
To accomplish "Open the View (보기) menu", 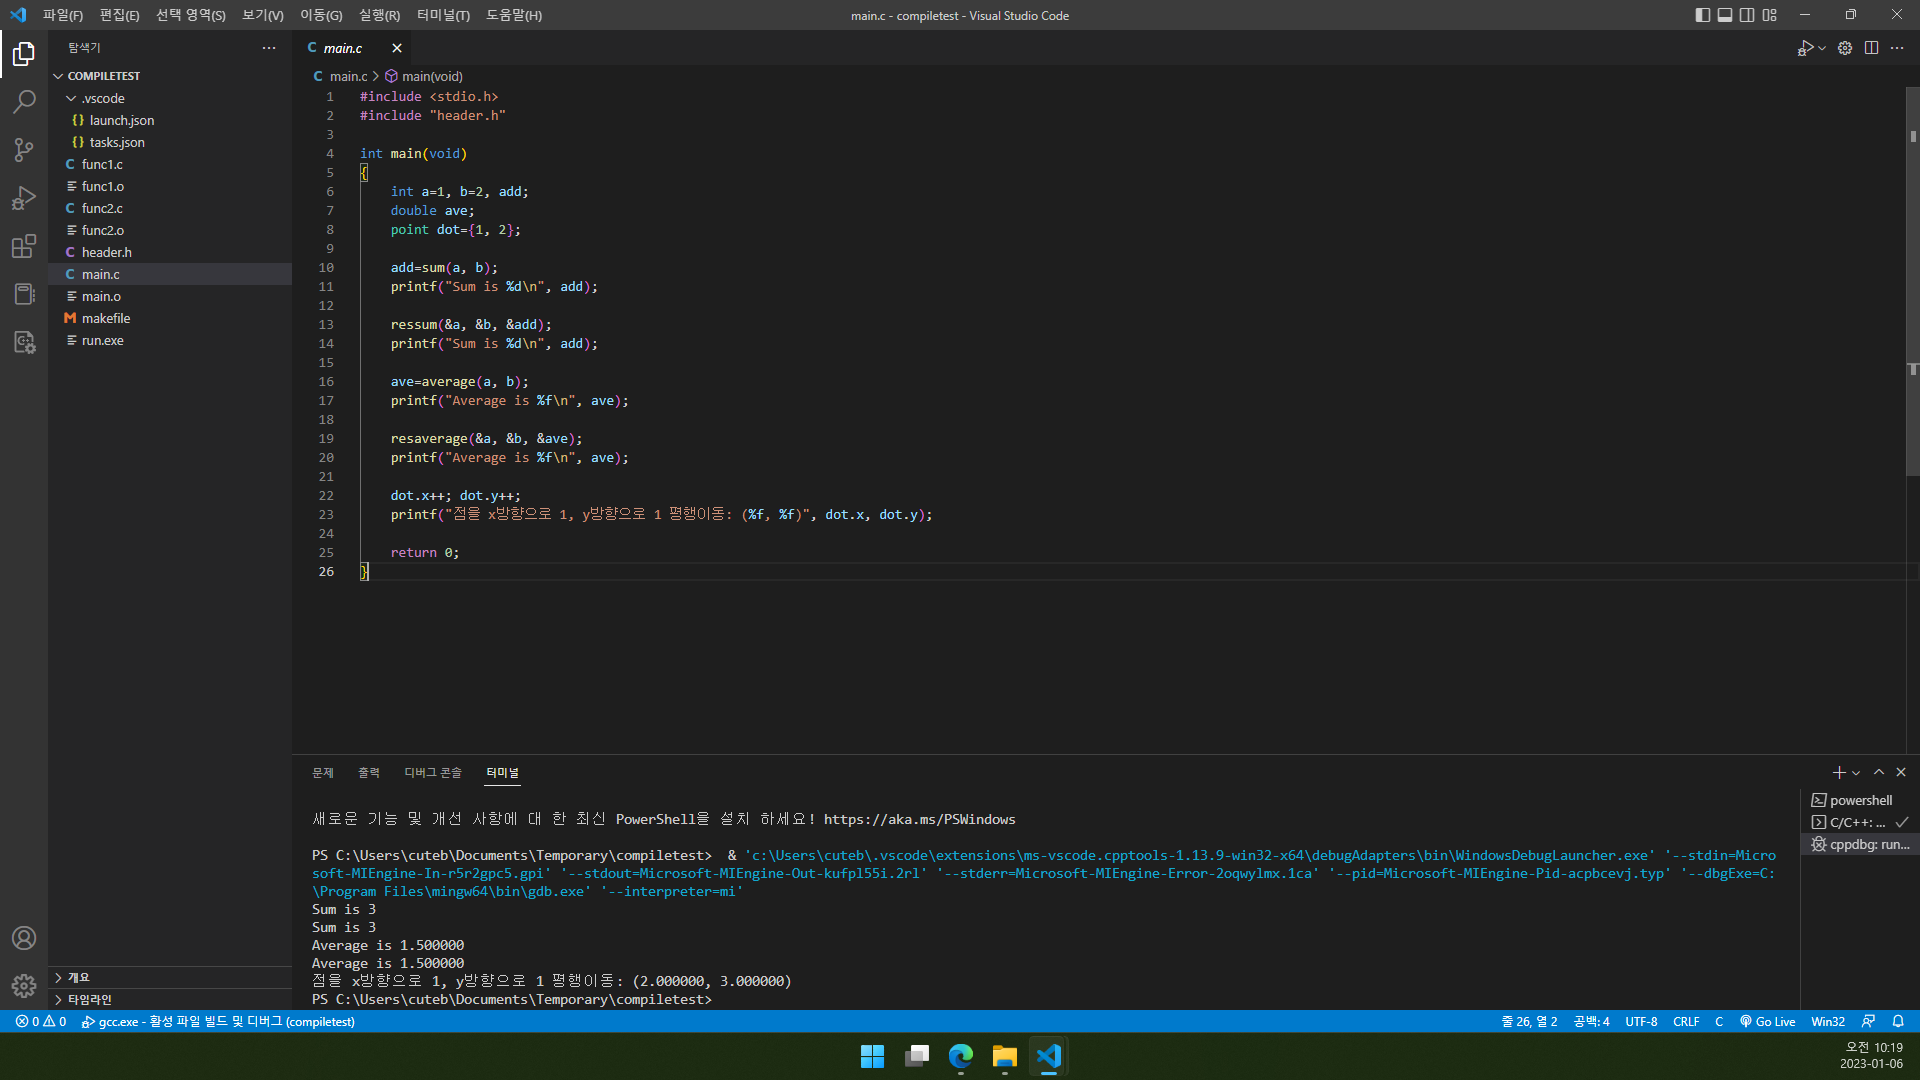I will coord(263,15).
